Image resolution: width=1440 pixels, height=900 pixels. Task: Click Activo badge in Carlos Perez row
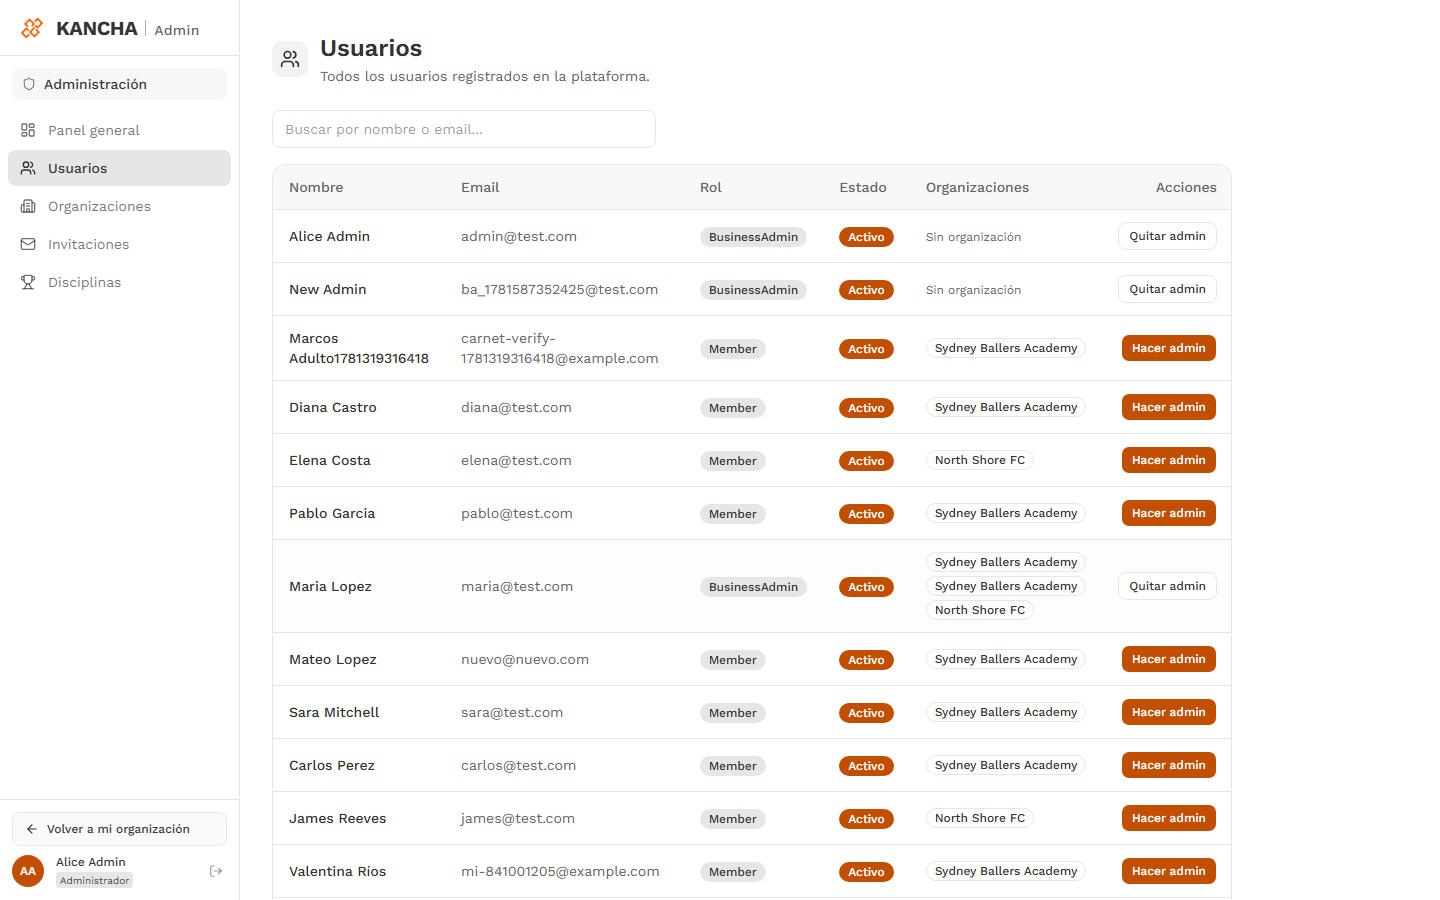coord(866,766)
